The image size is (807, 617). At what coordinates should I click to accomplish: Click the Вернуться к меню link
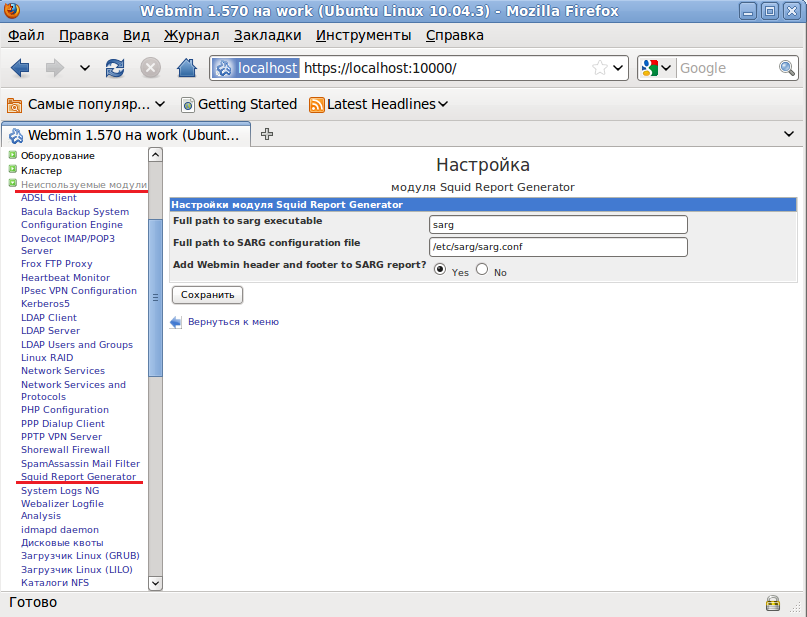click(233, 322)
